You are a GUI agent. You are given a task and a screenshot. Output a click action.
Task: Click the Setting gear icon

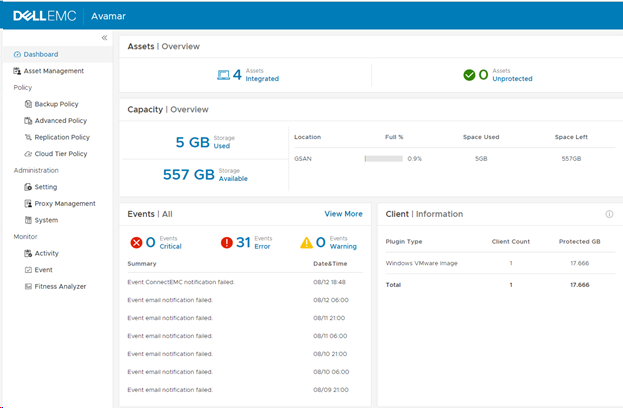(27, 187)
